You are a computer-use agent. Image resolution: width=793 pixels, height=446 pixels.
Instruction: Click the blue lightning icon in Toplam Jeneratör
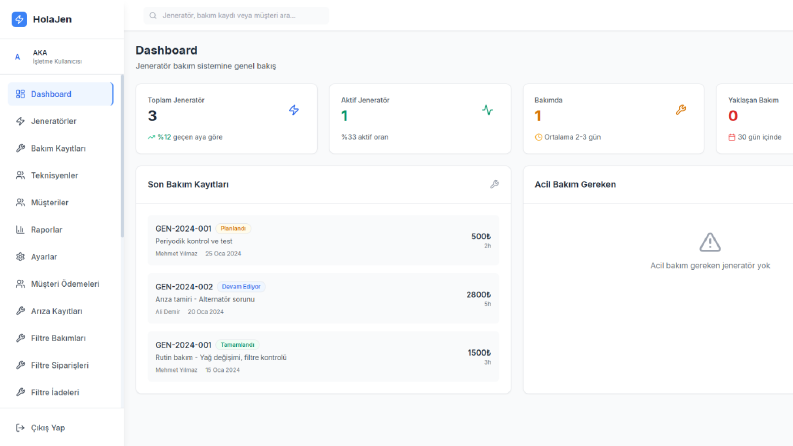tap(294, 110)
